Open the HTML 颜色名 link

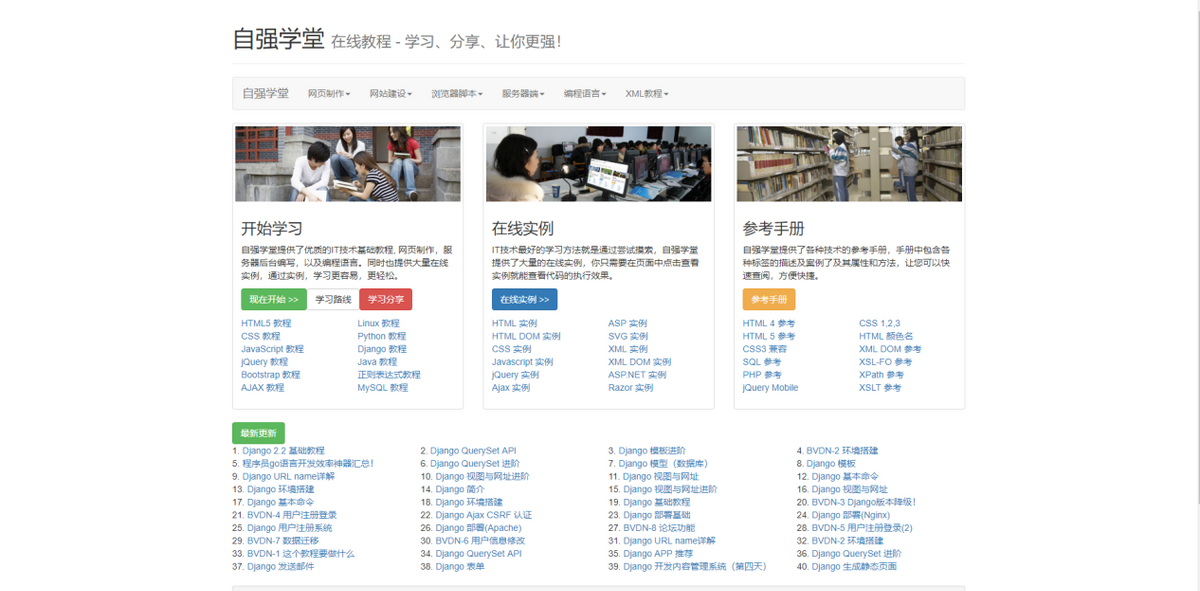886,336
